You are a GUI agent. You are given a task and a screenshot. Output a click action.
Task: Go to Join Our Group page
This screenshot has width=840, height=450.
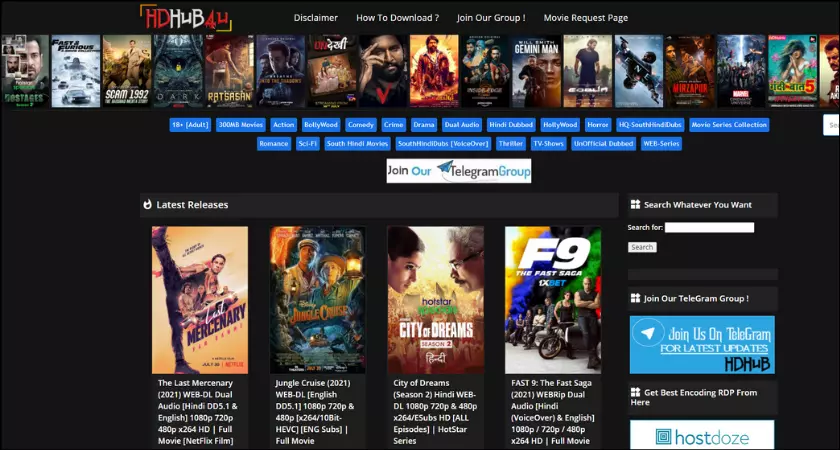point(491,18)
